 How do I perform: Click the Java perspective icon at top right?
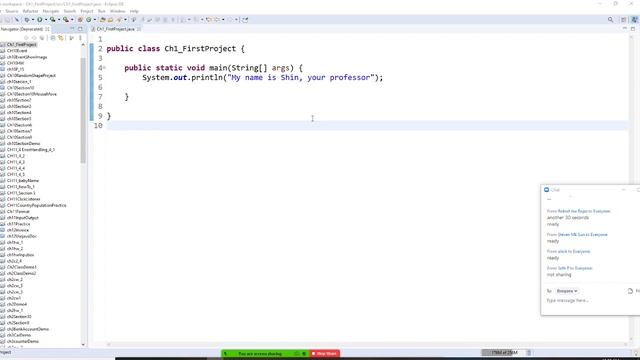pos(635,20)
